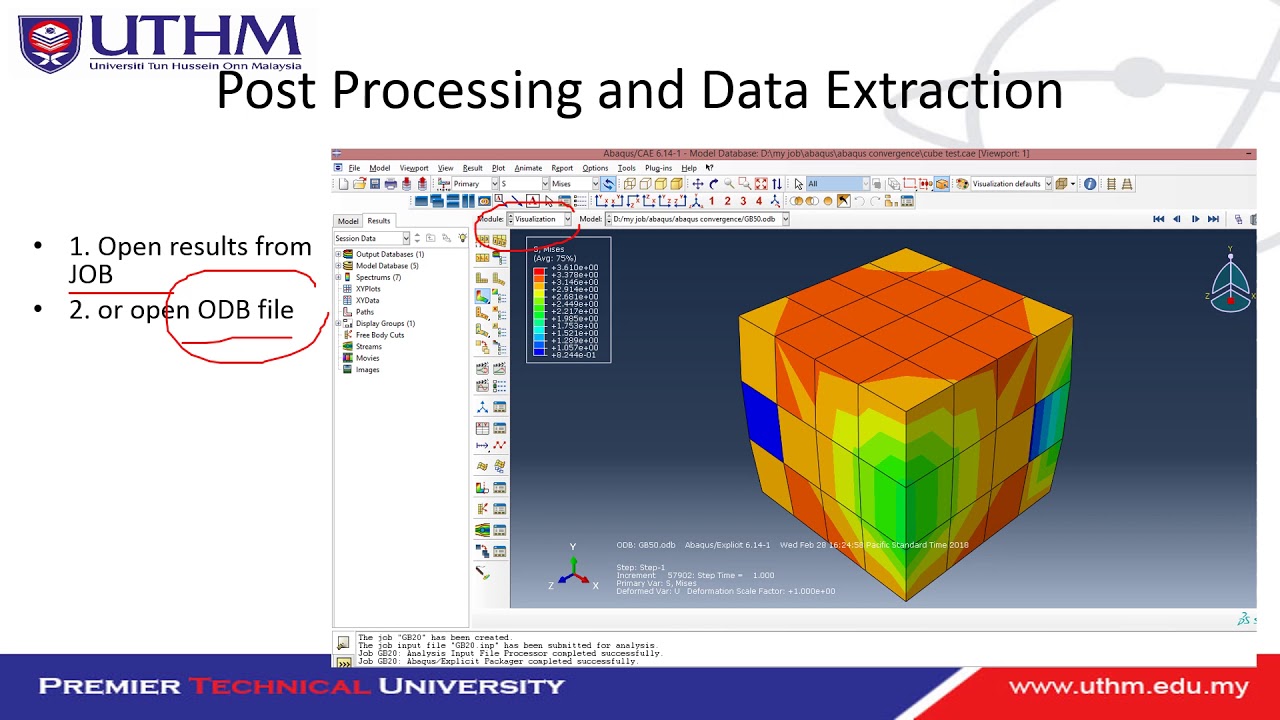This screenshot has height=720, width=1280.
Task: Select the Magnify View tool
Action: coord(729,184)
